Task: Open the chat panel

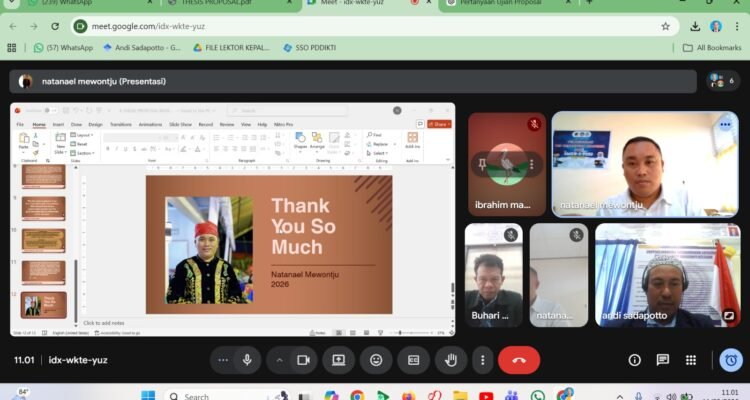Action: click(x=662, y=360)
